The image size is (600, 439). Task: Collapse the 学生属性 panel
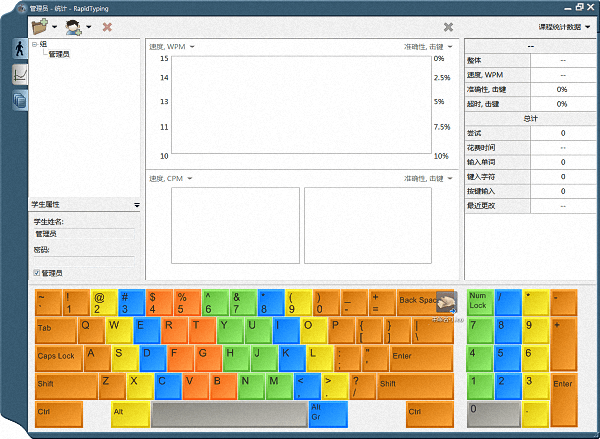(136, 204)
